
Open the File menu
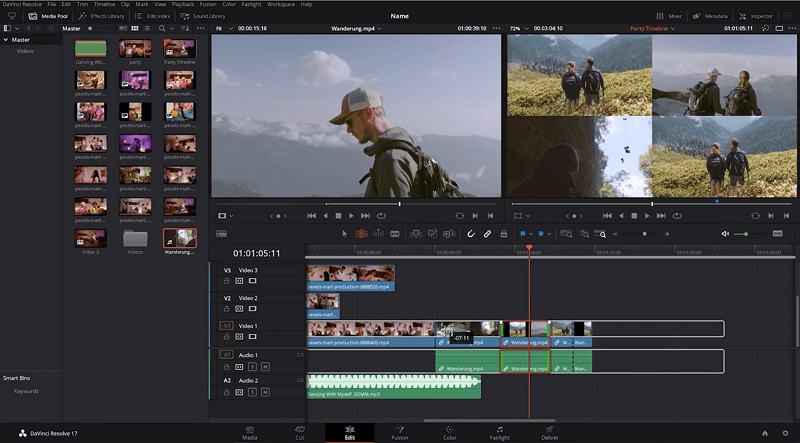[52, 4]
